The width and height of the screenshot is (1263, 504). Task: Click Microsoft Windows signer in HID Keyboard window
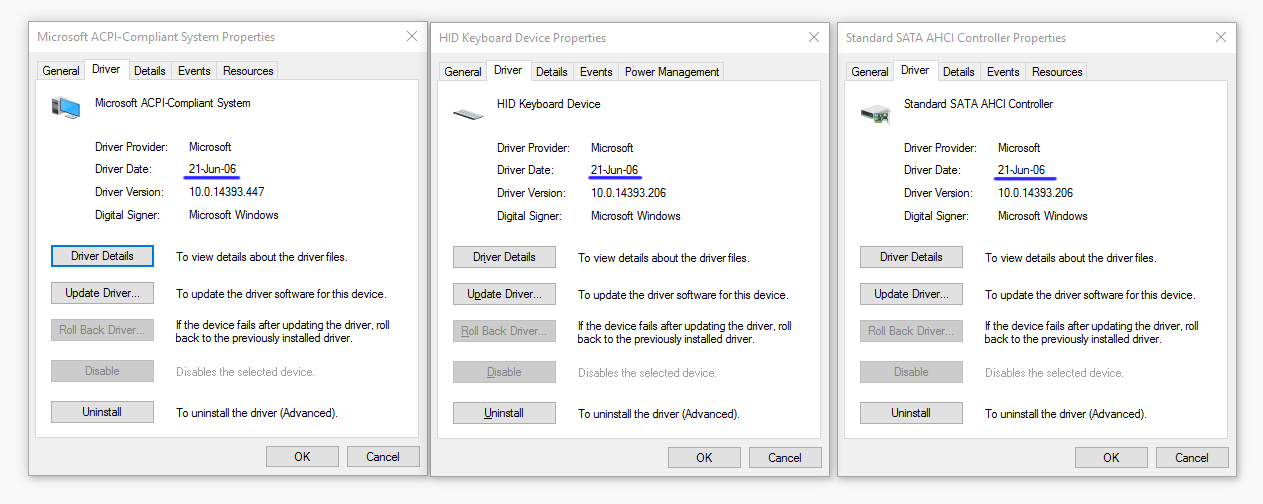pyautogui.click(x=636, y=216)
